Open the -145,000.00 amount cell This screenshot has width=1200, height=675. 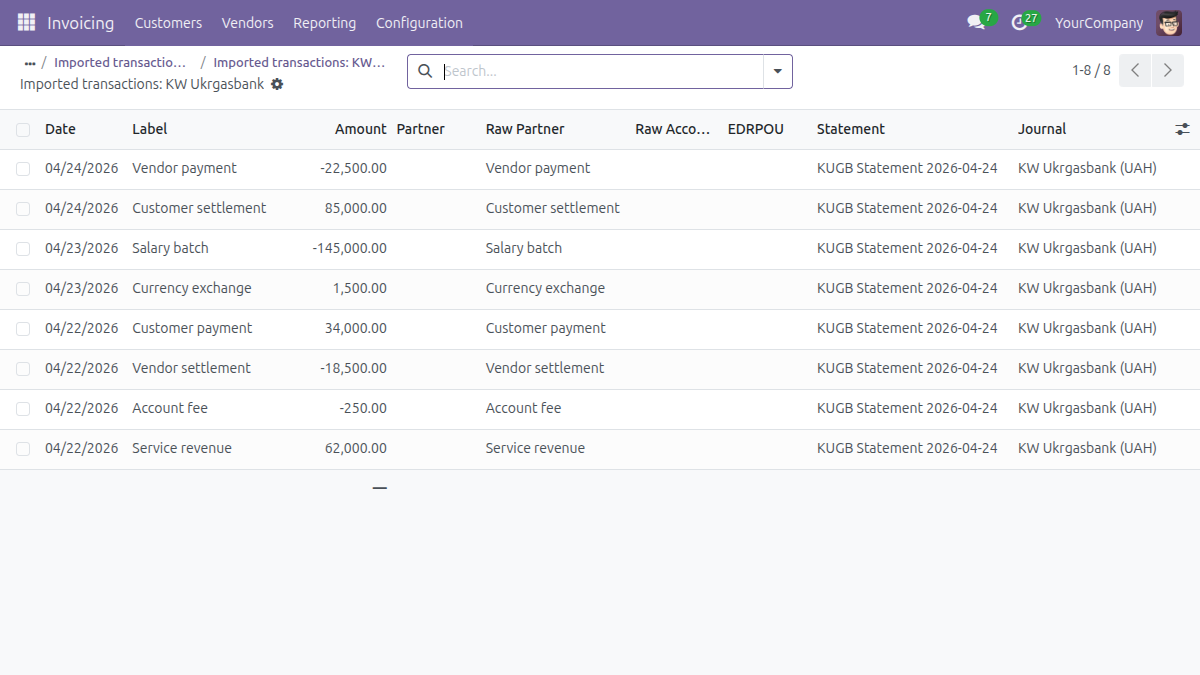coord(349,248)
